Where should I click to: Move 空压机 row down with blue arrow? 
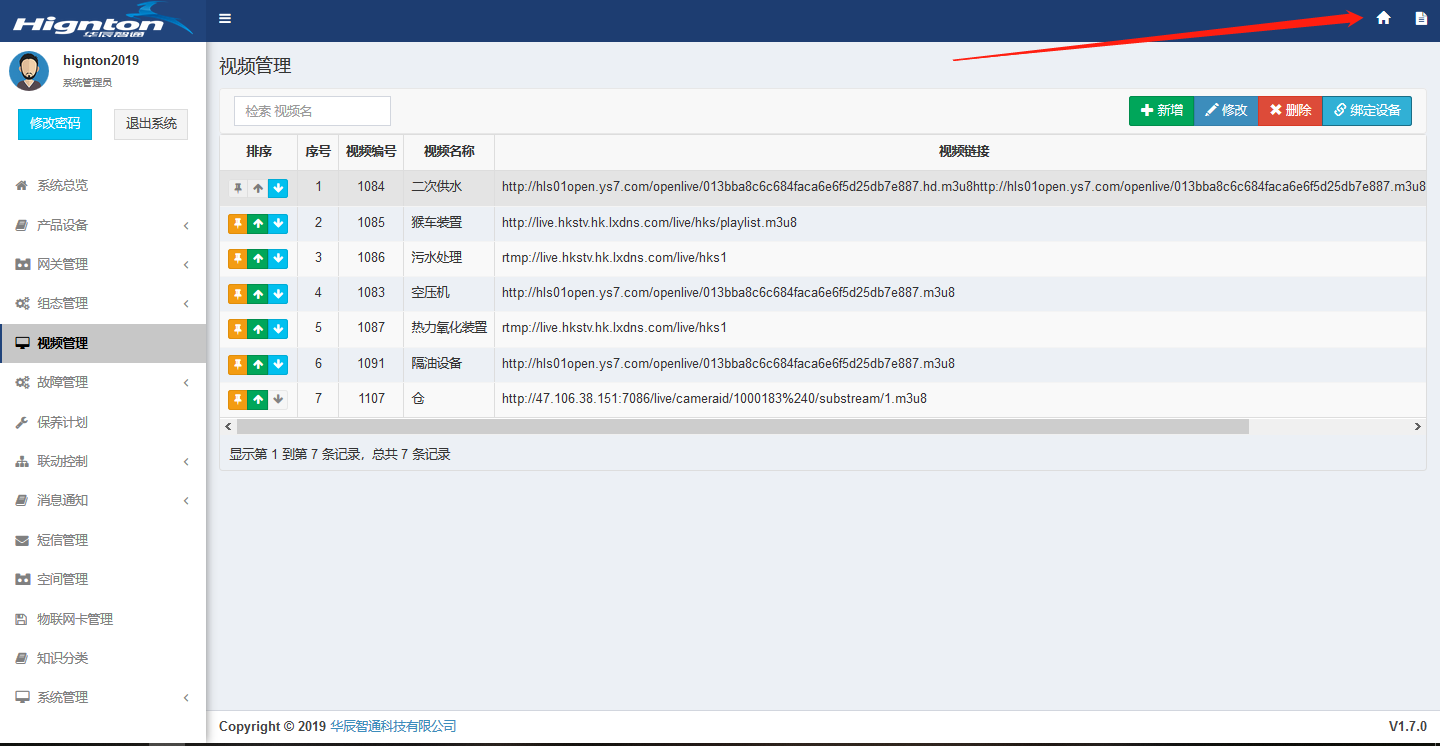(x=278, y=293)
